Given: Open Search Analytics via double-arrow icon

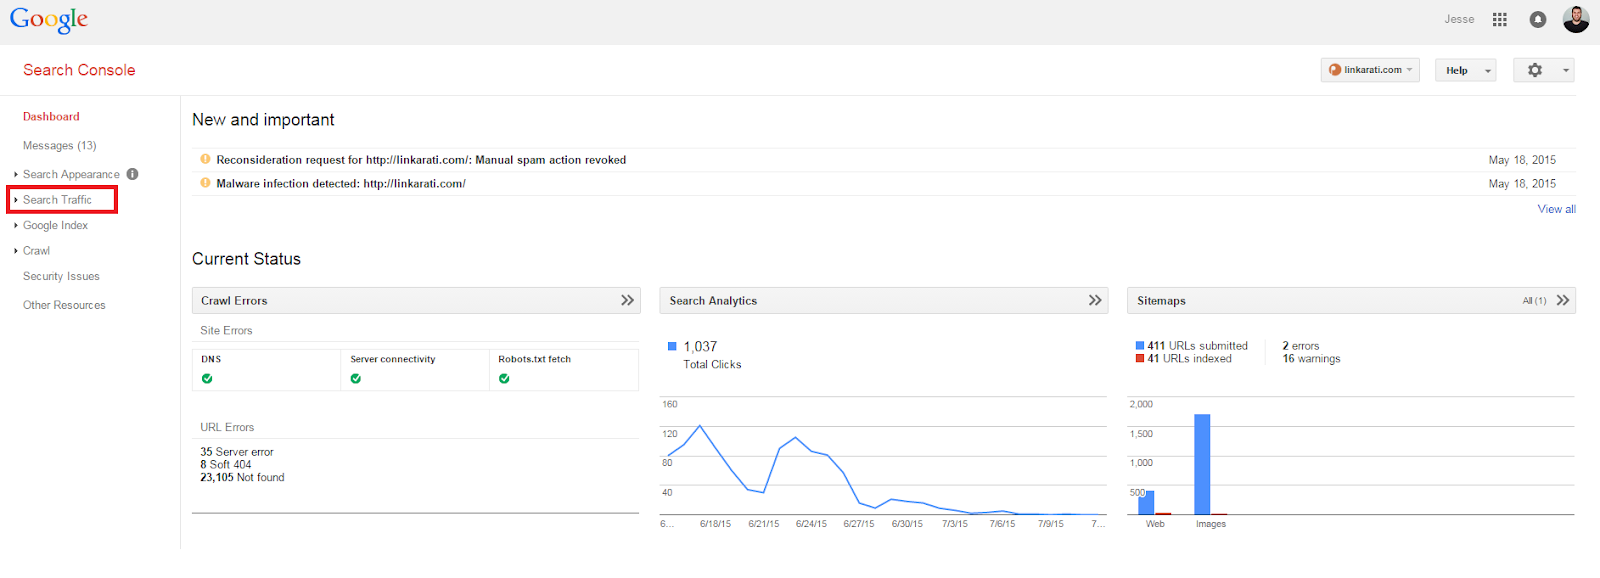Looking at the screenshot, I should [1095, 300].
